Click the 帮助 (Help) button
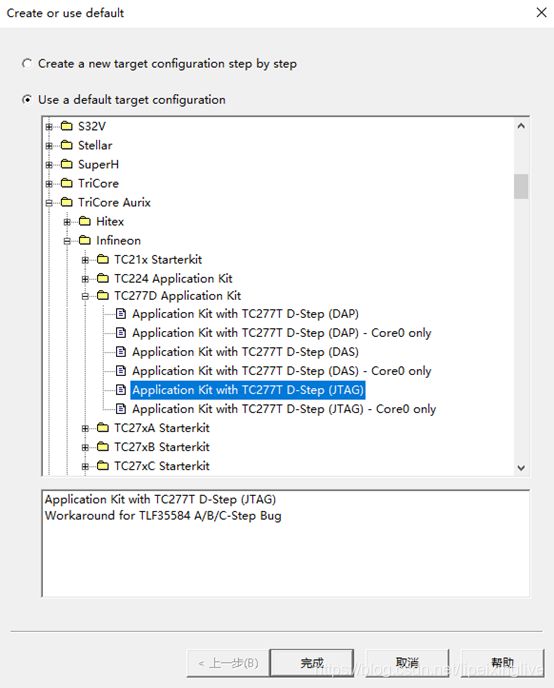 coord(502,663)
